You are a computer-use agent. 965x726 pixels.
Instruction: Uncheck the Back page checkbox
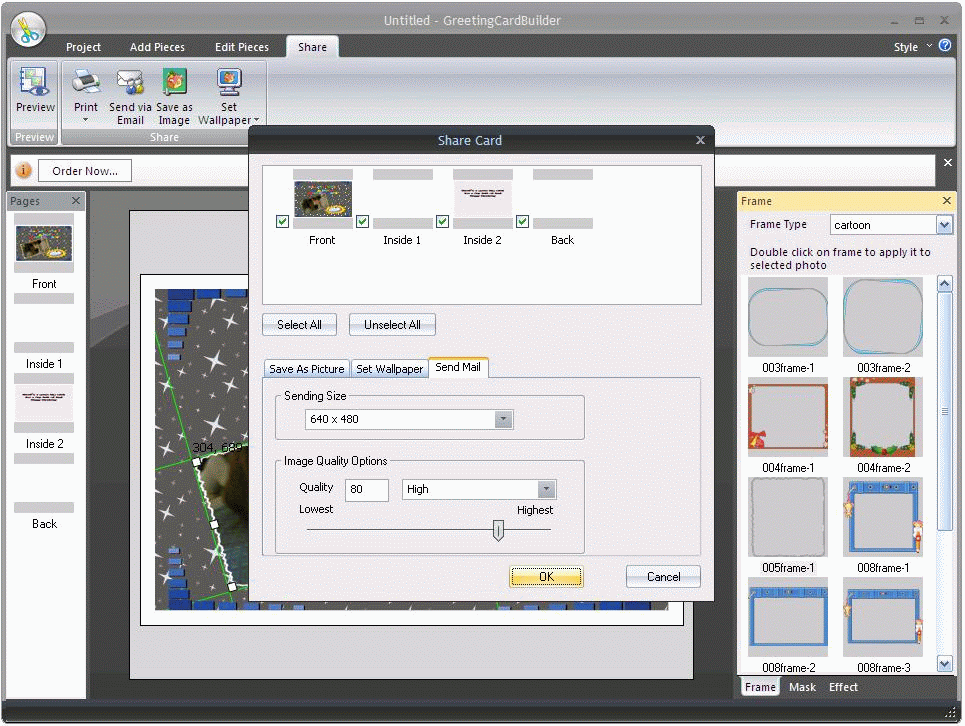[522, 221]
